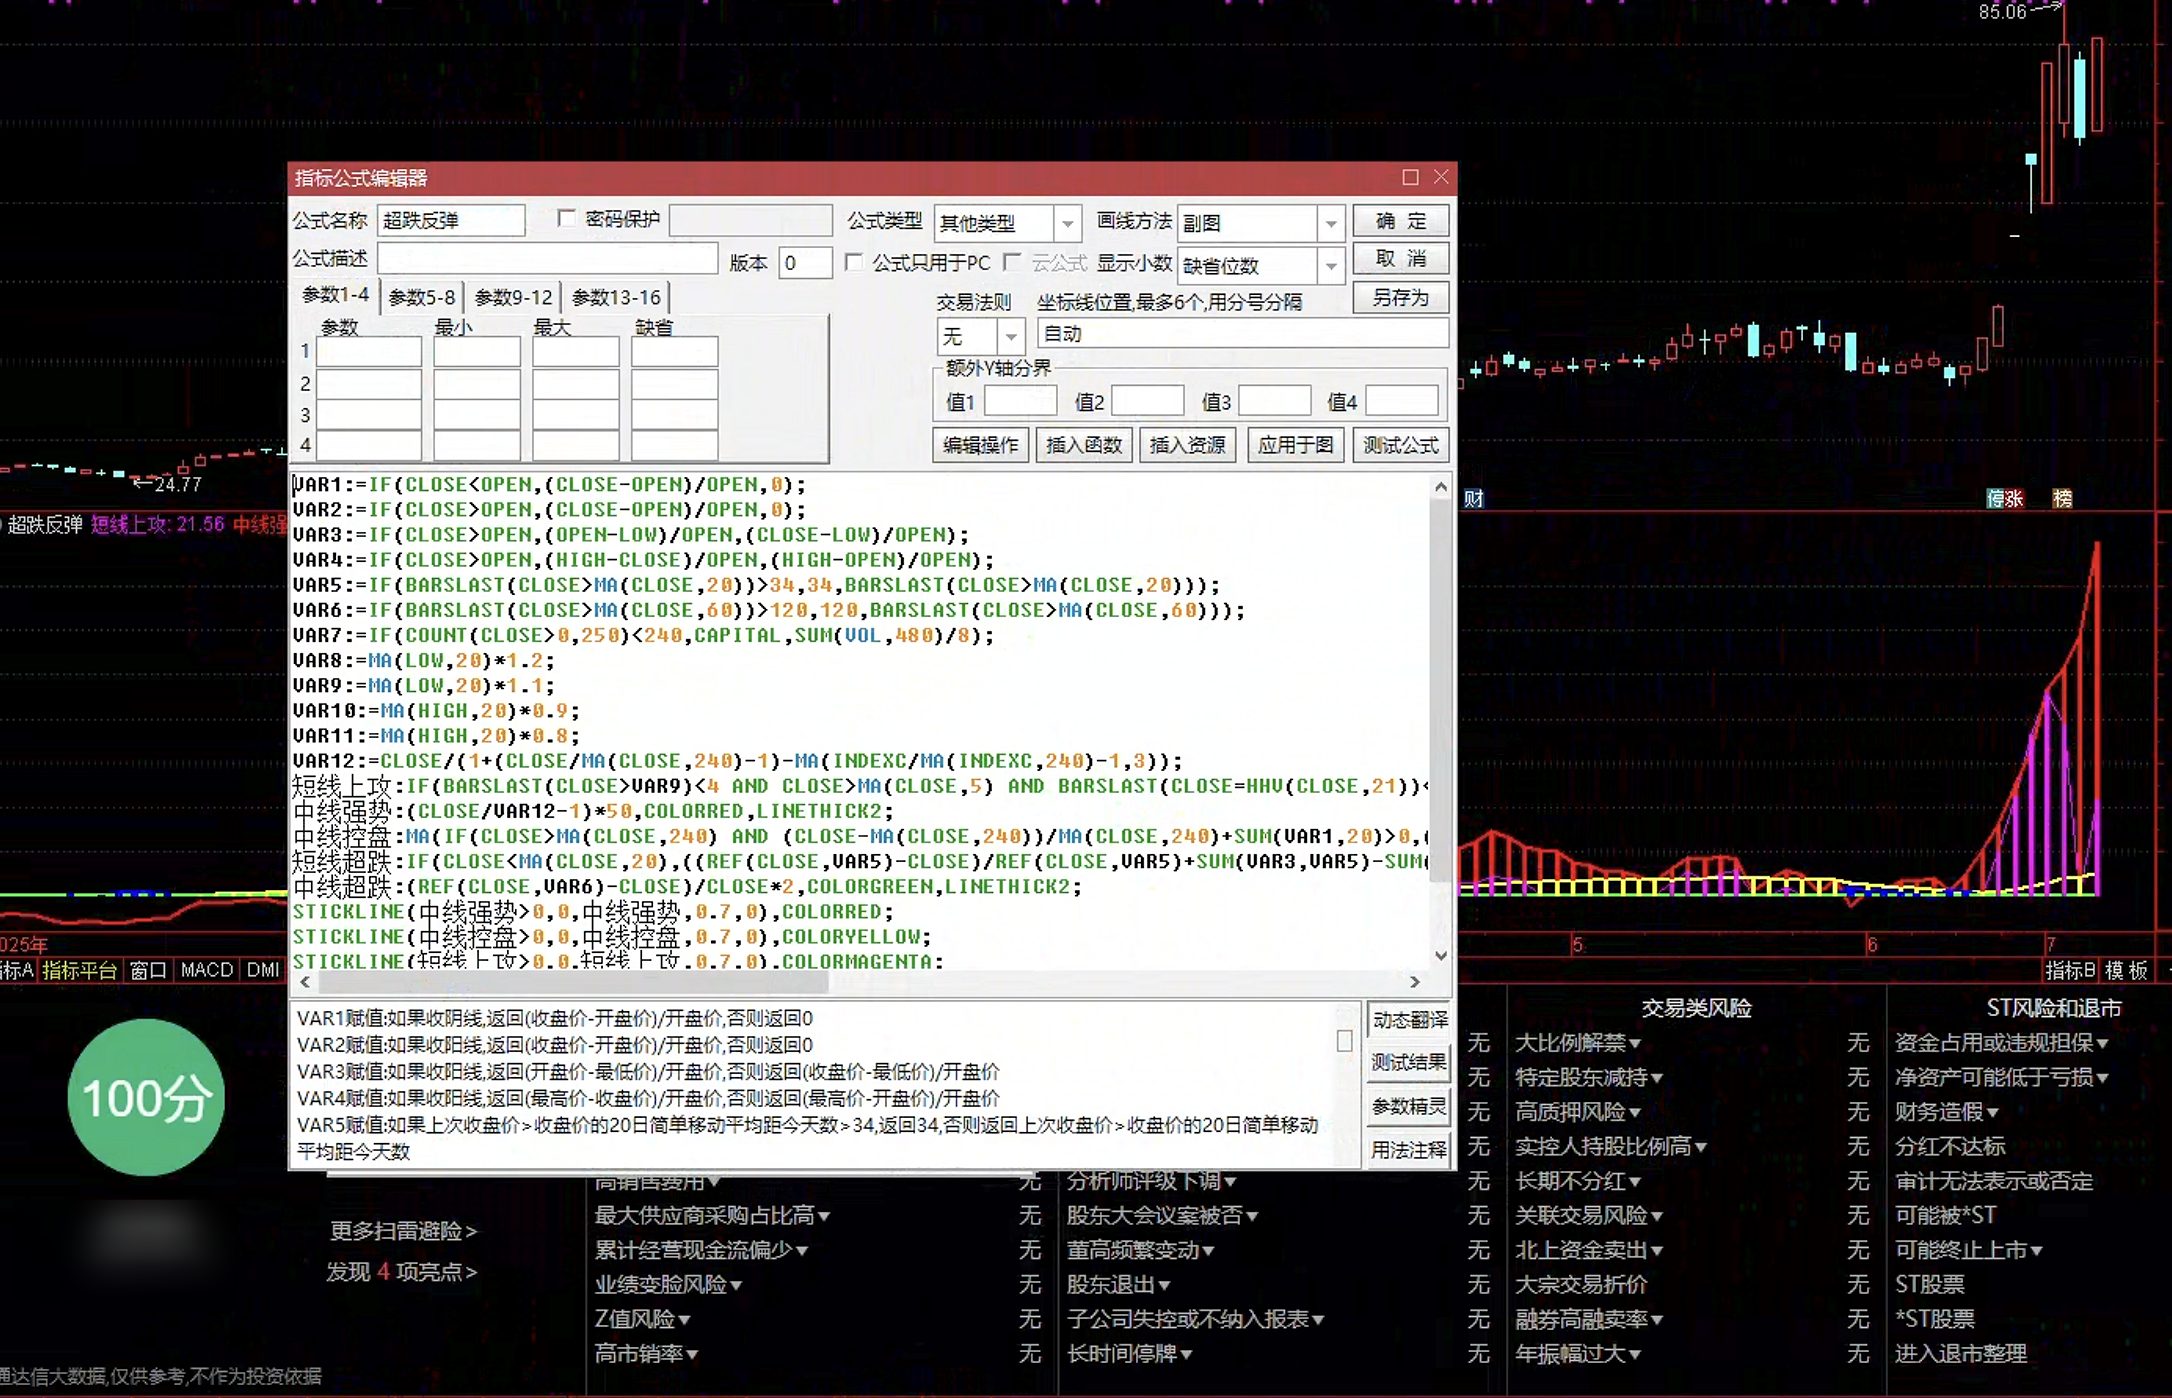This screenshot has width=2172, height=1398.
Task: Click the 停涨 tag on chart
Action: coord(2004,498)
